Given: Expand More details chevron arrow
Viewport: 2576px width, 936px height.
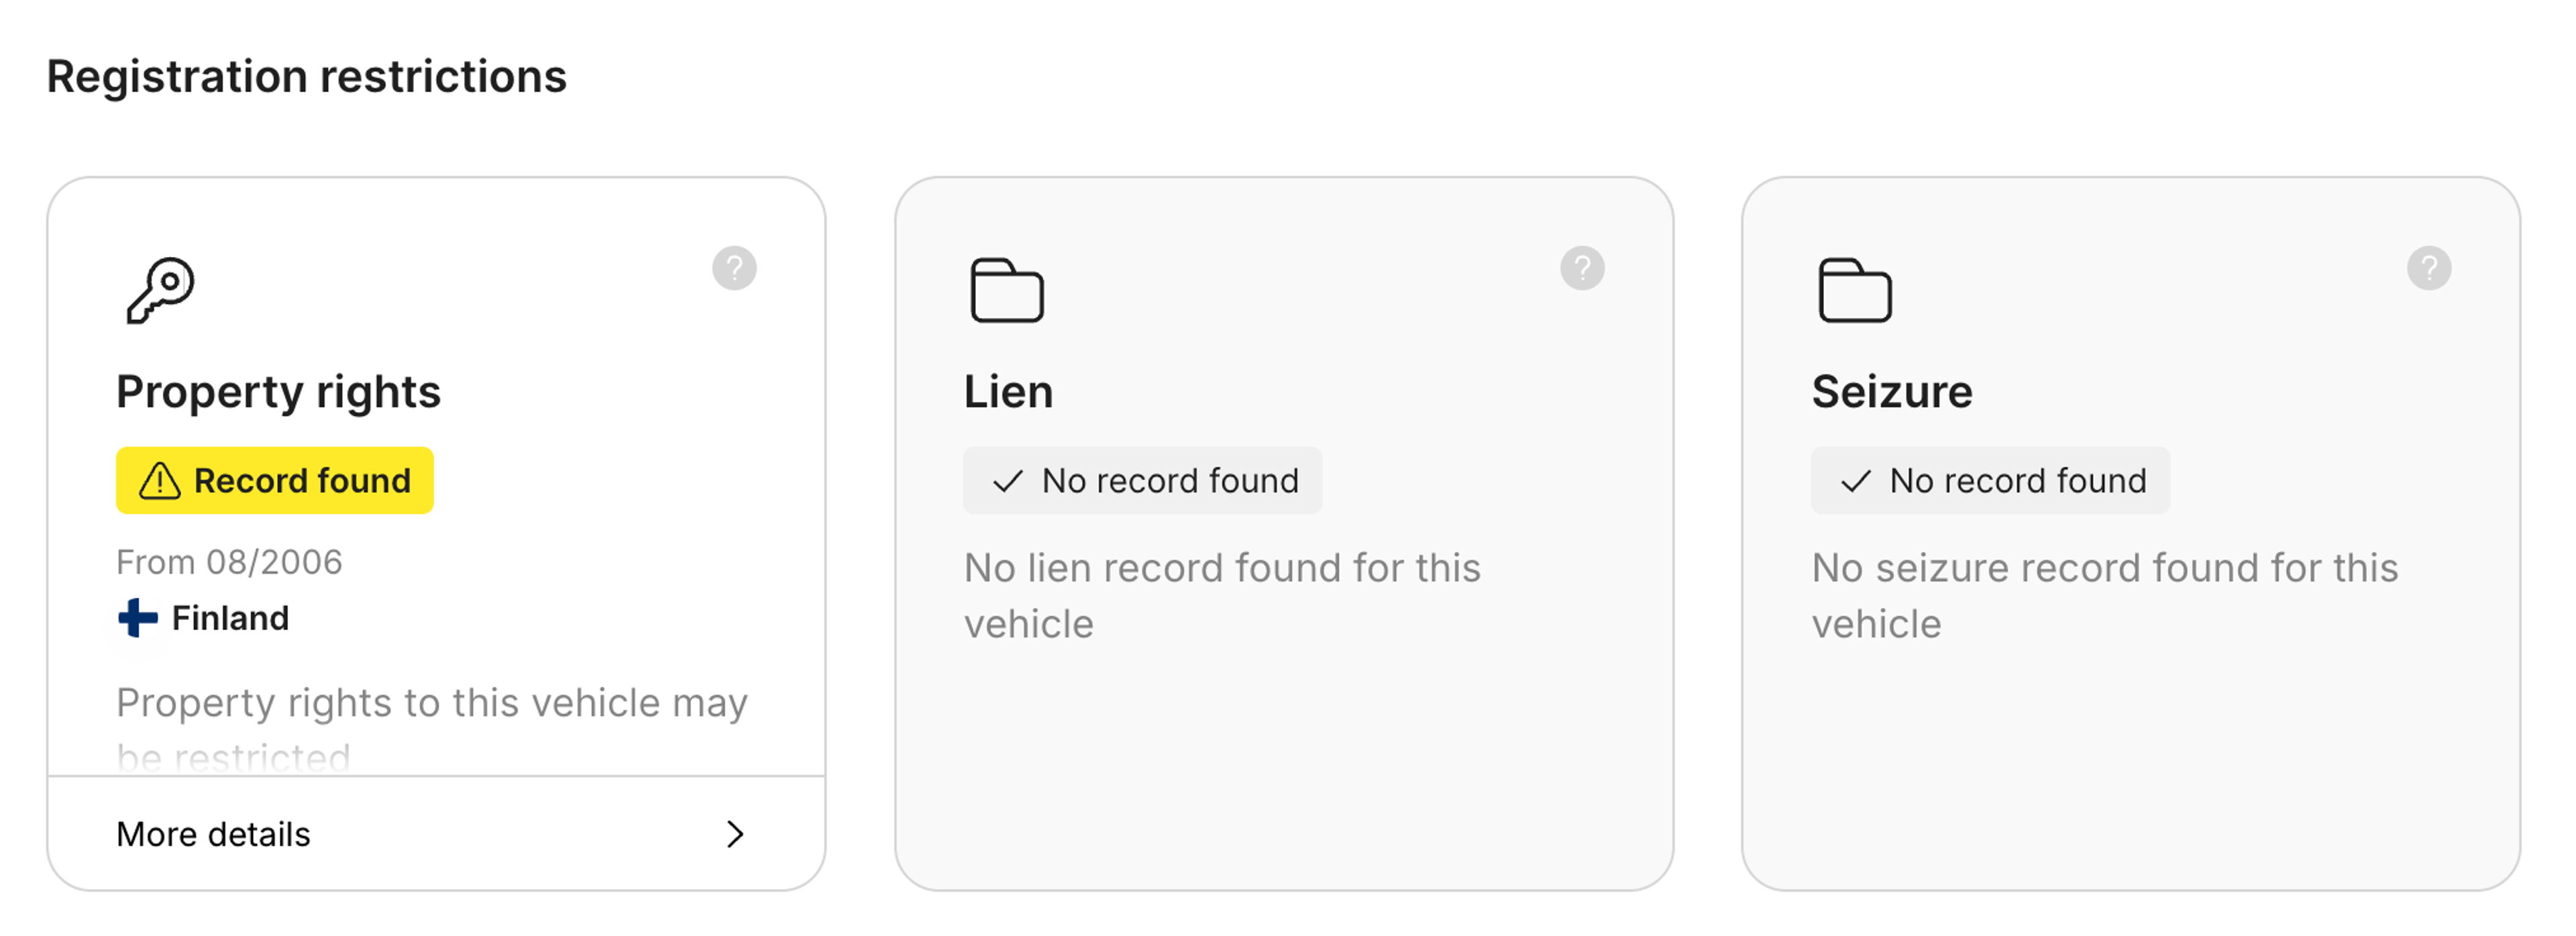Looking at the screenshot, I should pos(735,834).
